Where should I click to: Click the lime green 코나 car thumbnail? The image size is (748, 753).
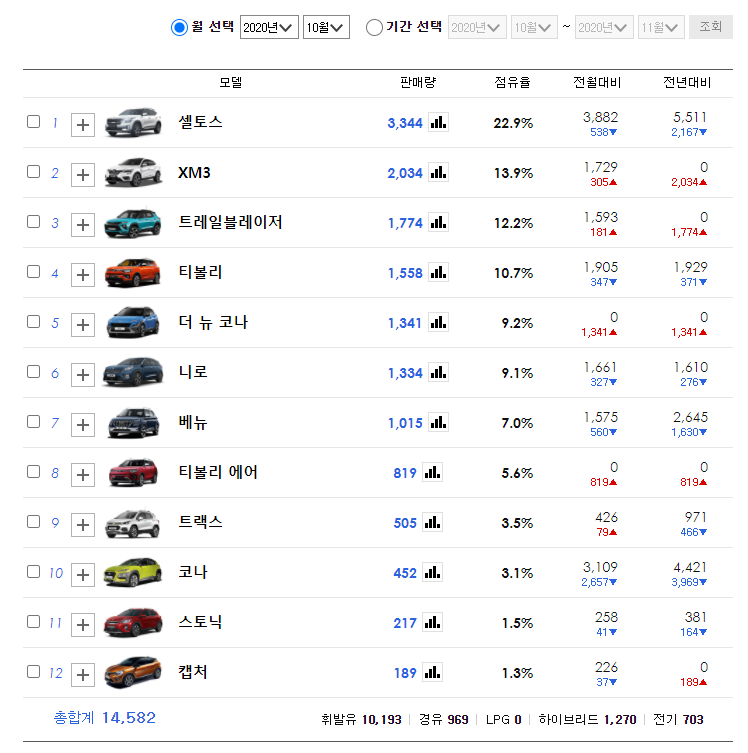[133, 572]
